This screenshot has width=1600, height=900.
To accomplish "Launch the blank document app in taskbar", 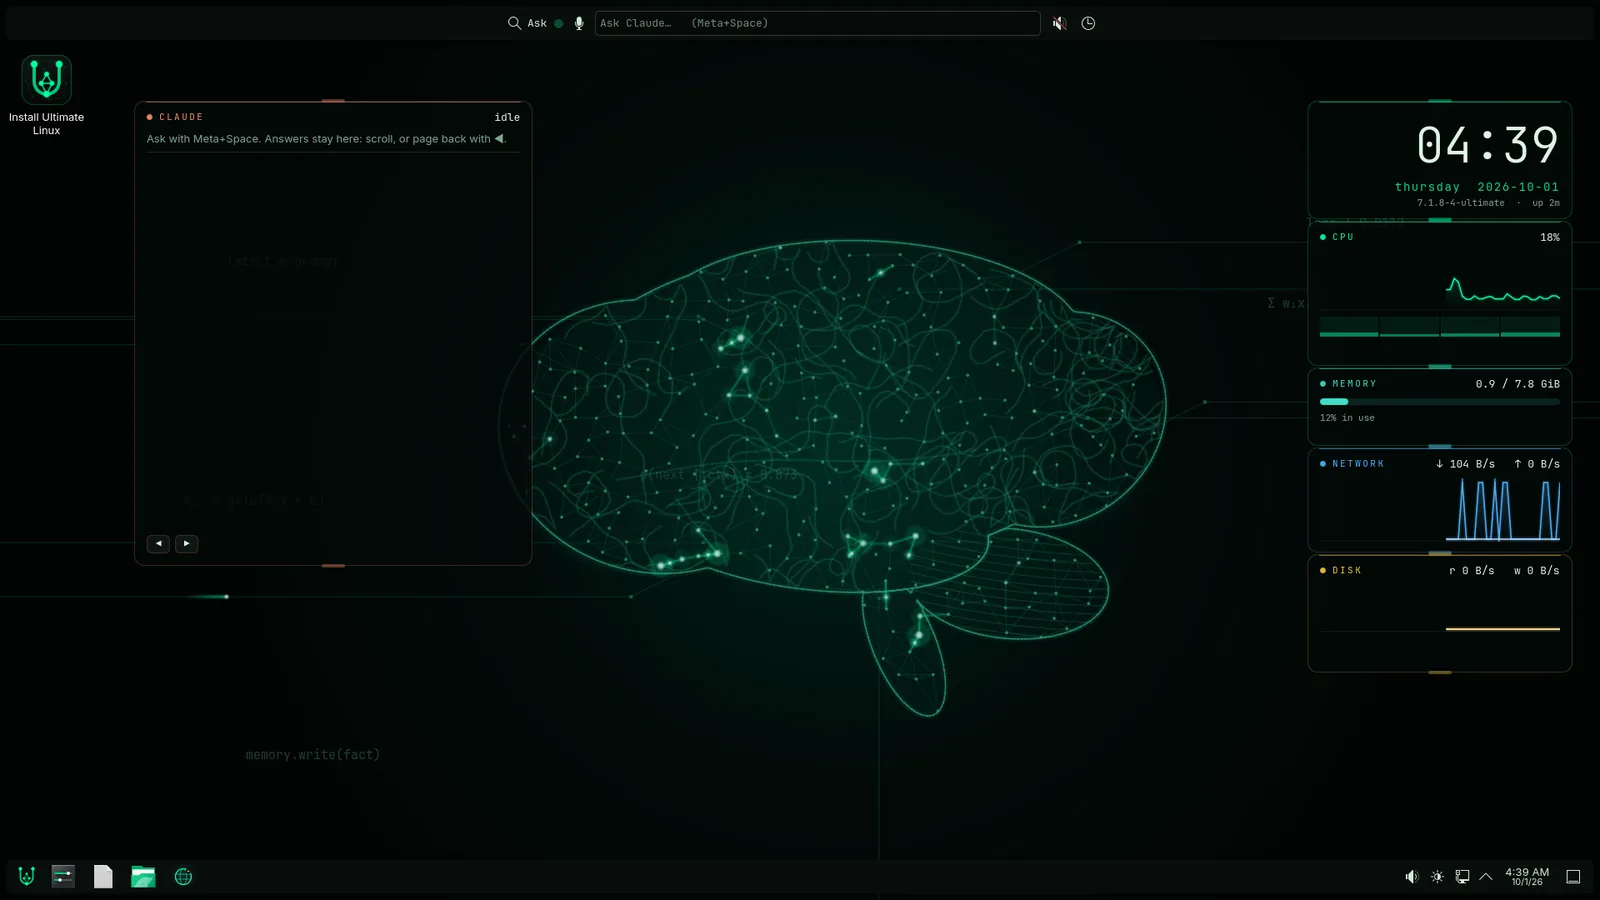I will tap(103, 877).
